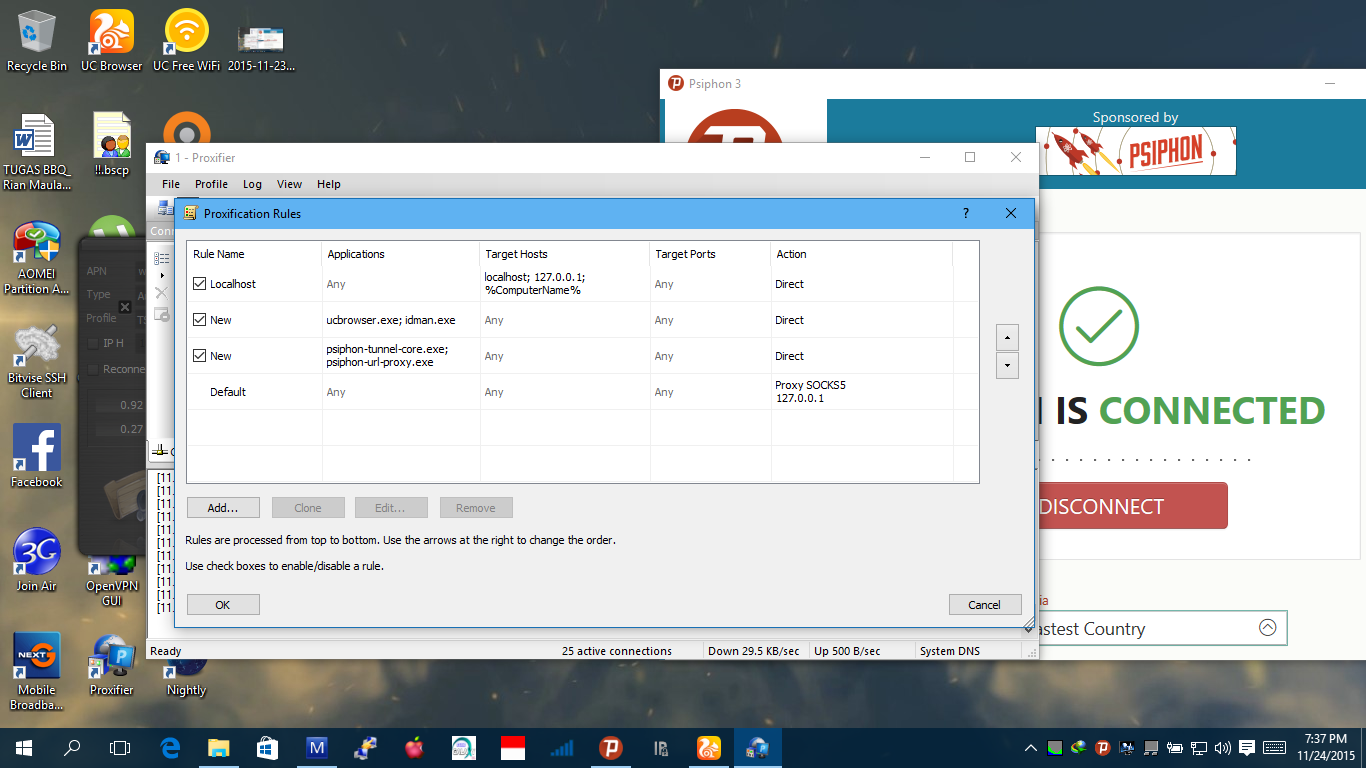Open the View menu in Proxifier
1366x768 pixels.
(x=289, y=184)
